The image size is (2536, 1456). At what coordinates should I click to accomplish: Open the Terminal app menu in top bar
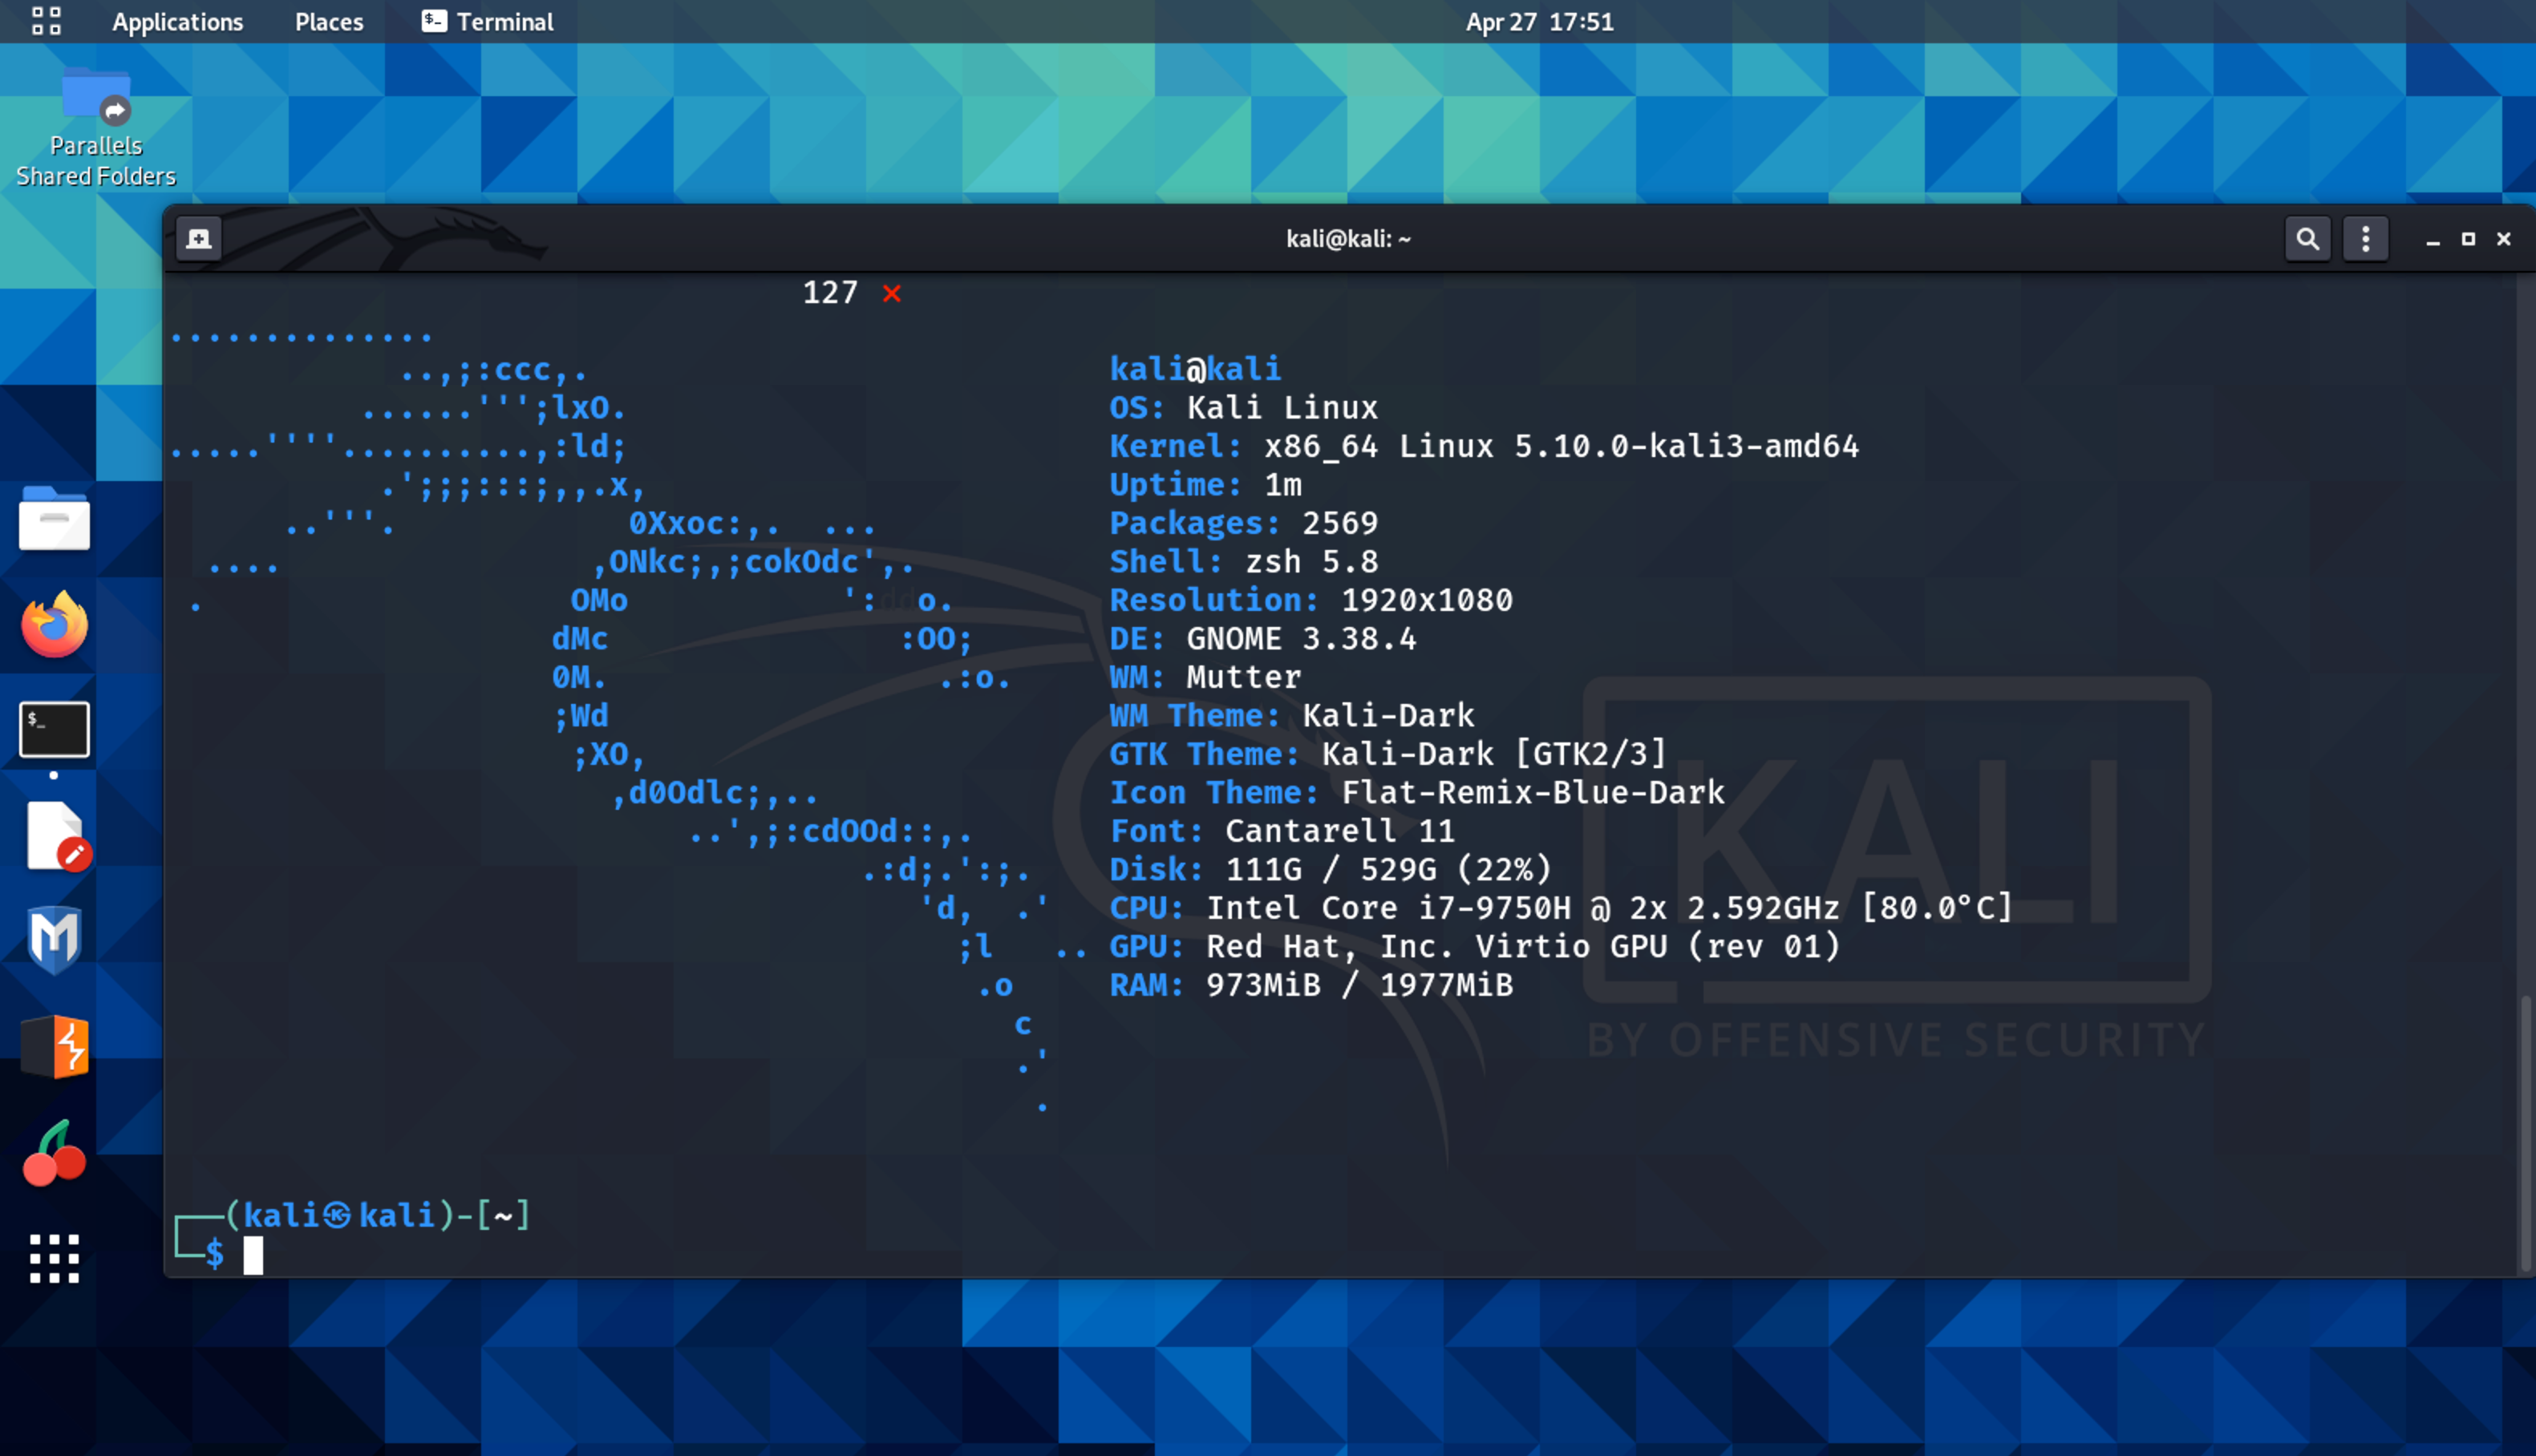point(487,21)
